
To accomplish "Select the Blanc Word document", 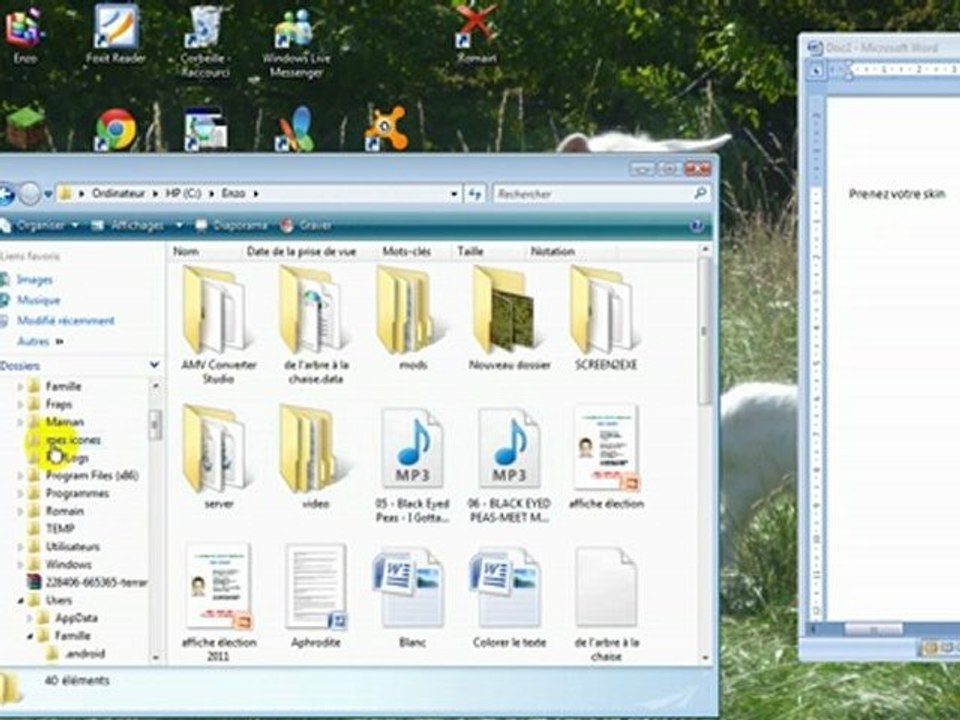I will click(x=412, y=596).
